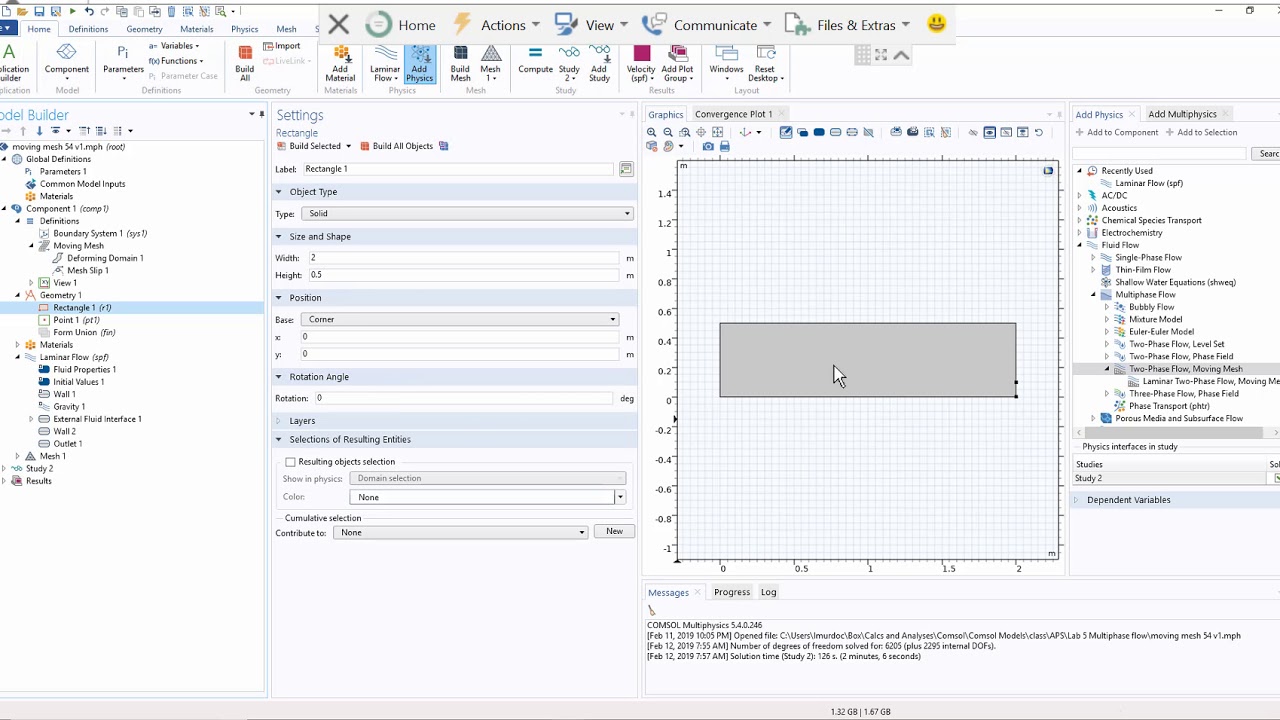Open the Geometry ribbon tab
The image size is (1280, 720).
point(144,29)
